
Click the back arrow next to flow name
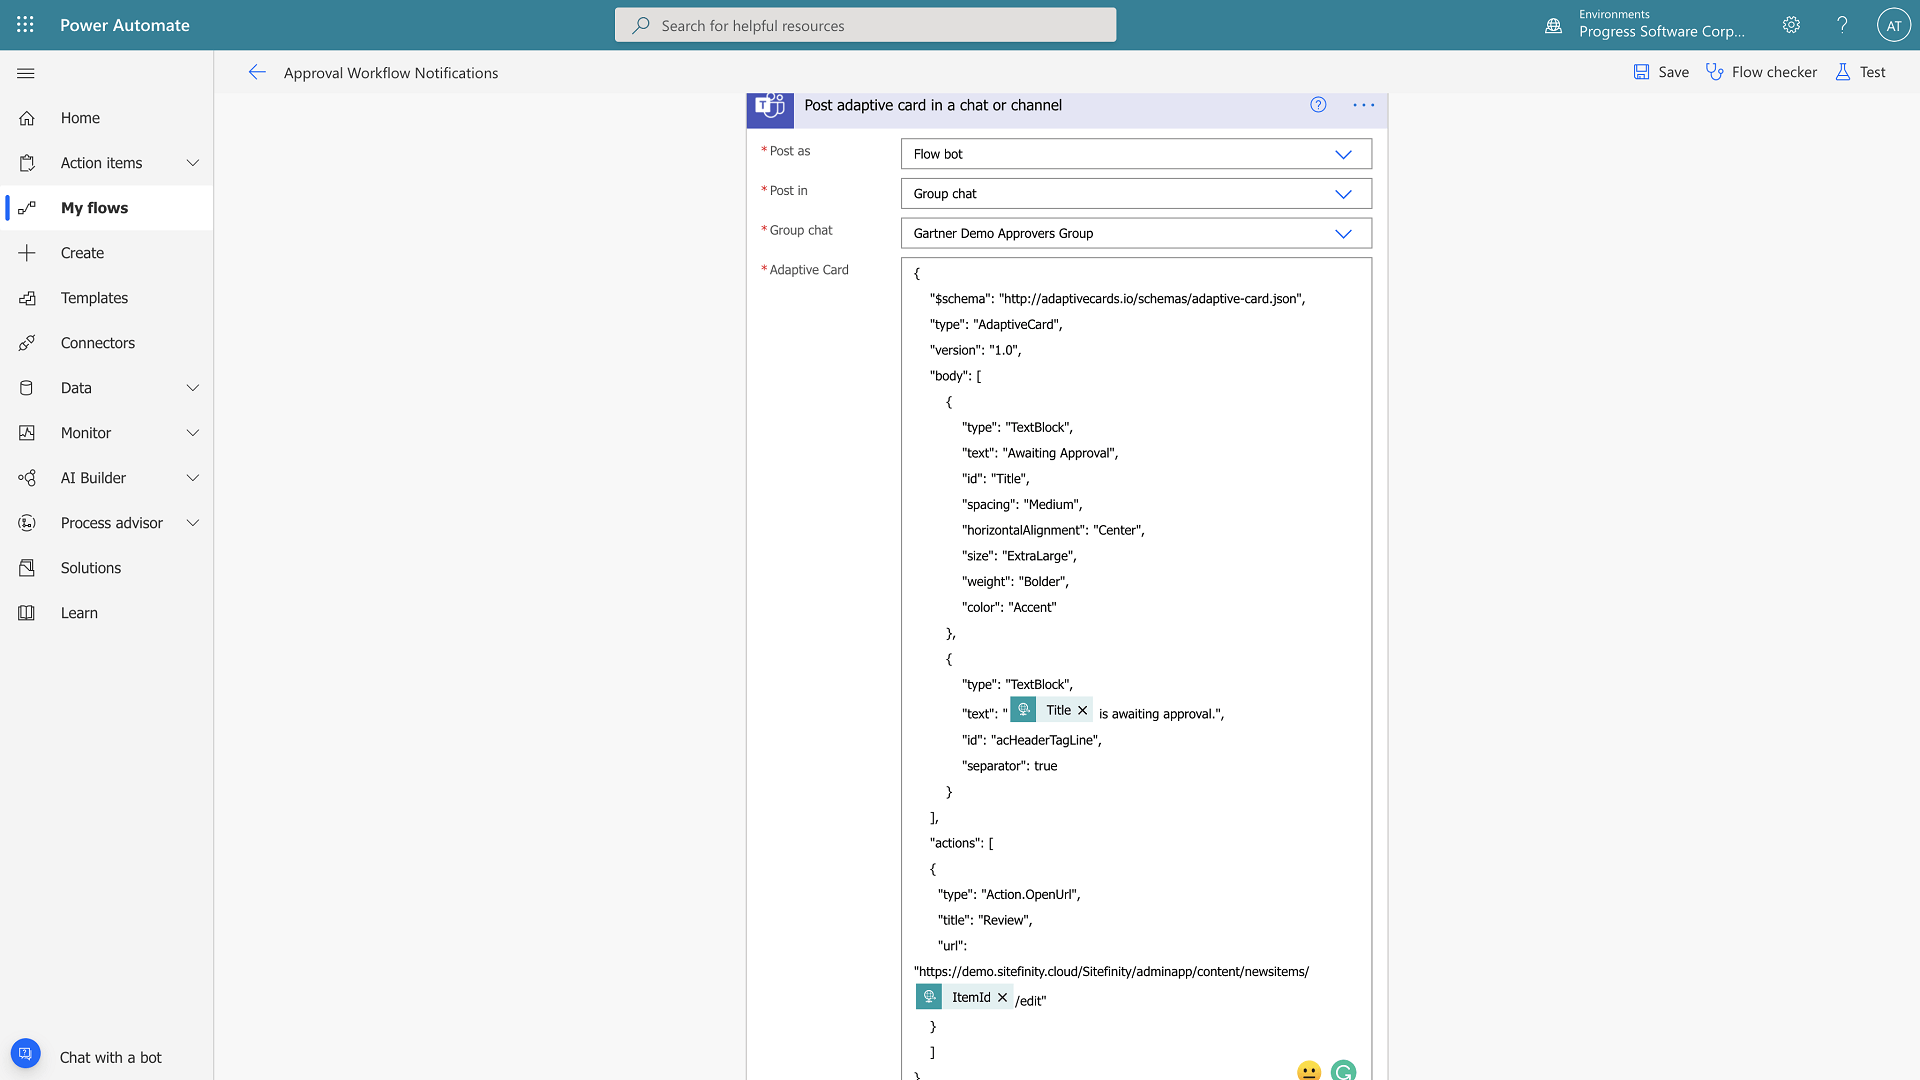click(257, 72)
